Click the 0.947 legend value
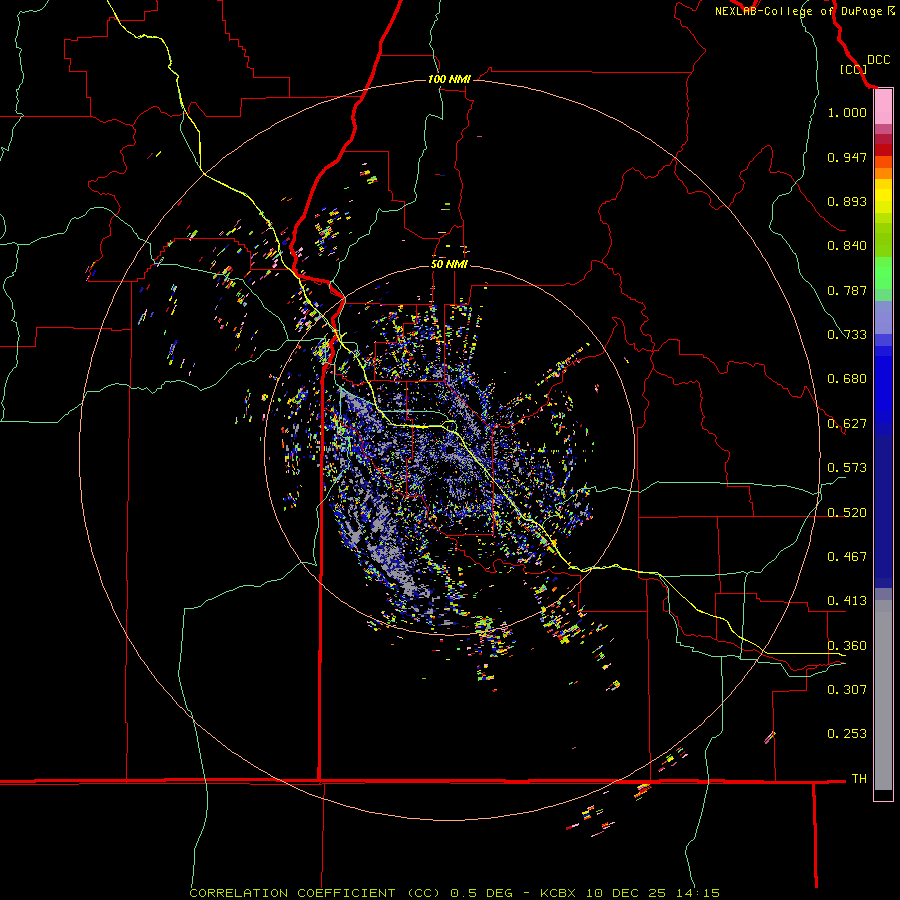 (x=847, y=157)
